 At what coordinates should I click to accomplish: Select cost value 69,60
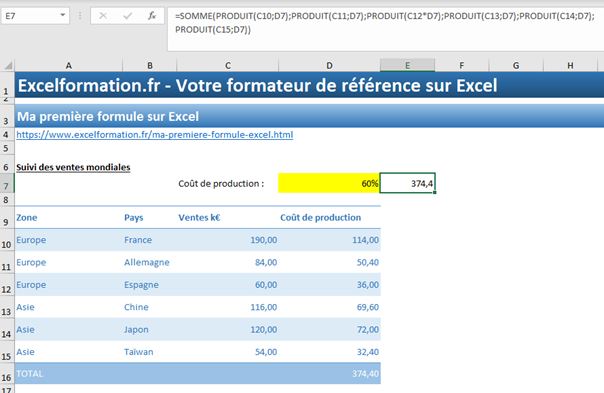point(329,307)
